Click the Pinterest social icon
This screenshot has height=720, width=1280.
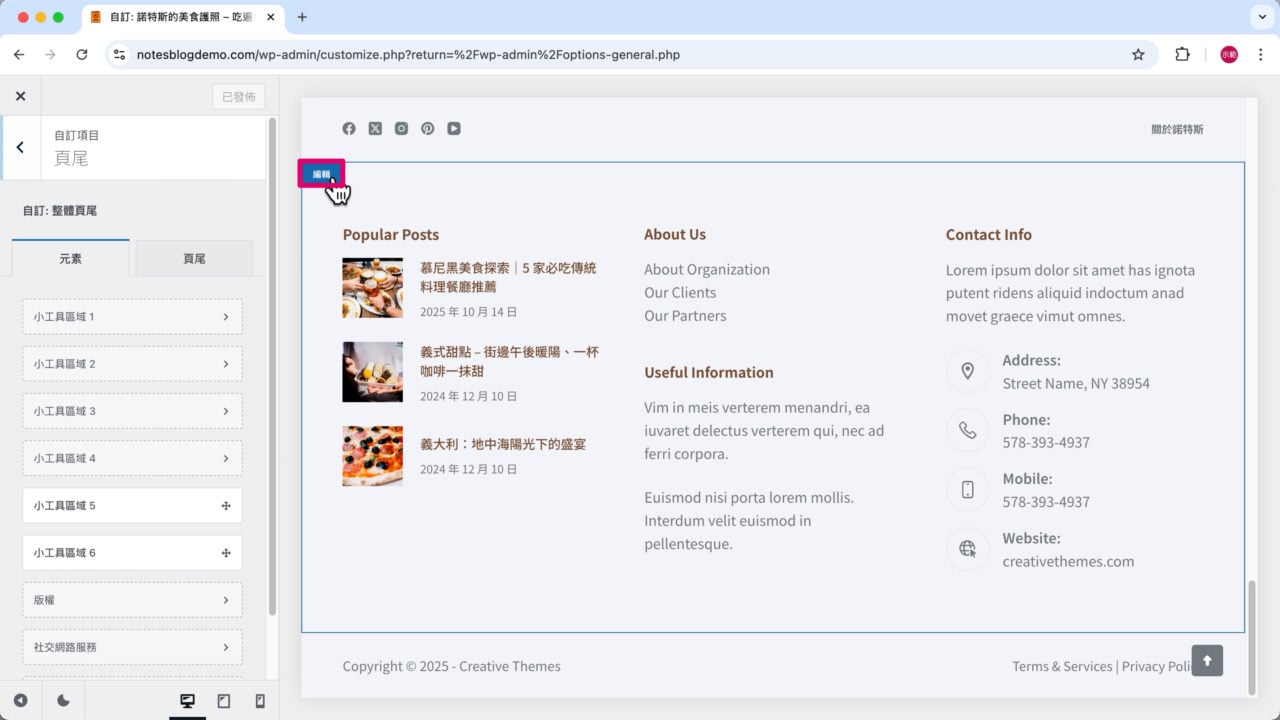[x=427, y=128]
